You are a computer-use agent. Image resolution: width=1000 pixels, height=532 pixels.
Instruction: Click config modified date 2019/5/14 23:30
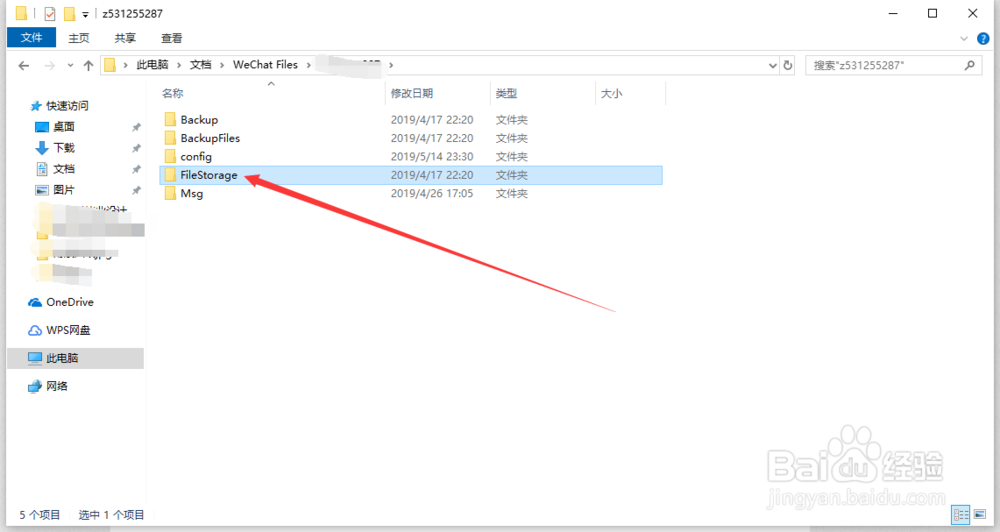coord(432,156)
